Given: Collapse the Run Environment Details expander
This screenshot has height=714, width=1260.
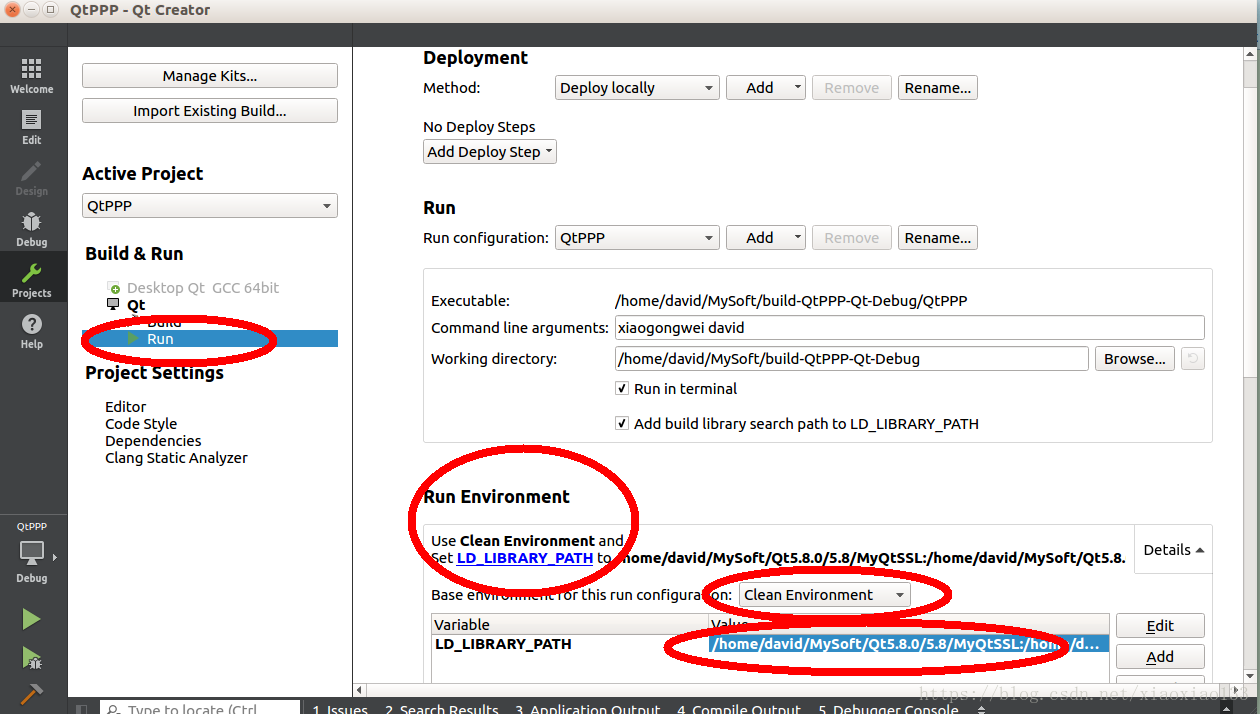Looking at the screenshot, I should [x=1173, y=550].
